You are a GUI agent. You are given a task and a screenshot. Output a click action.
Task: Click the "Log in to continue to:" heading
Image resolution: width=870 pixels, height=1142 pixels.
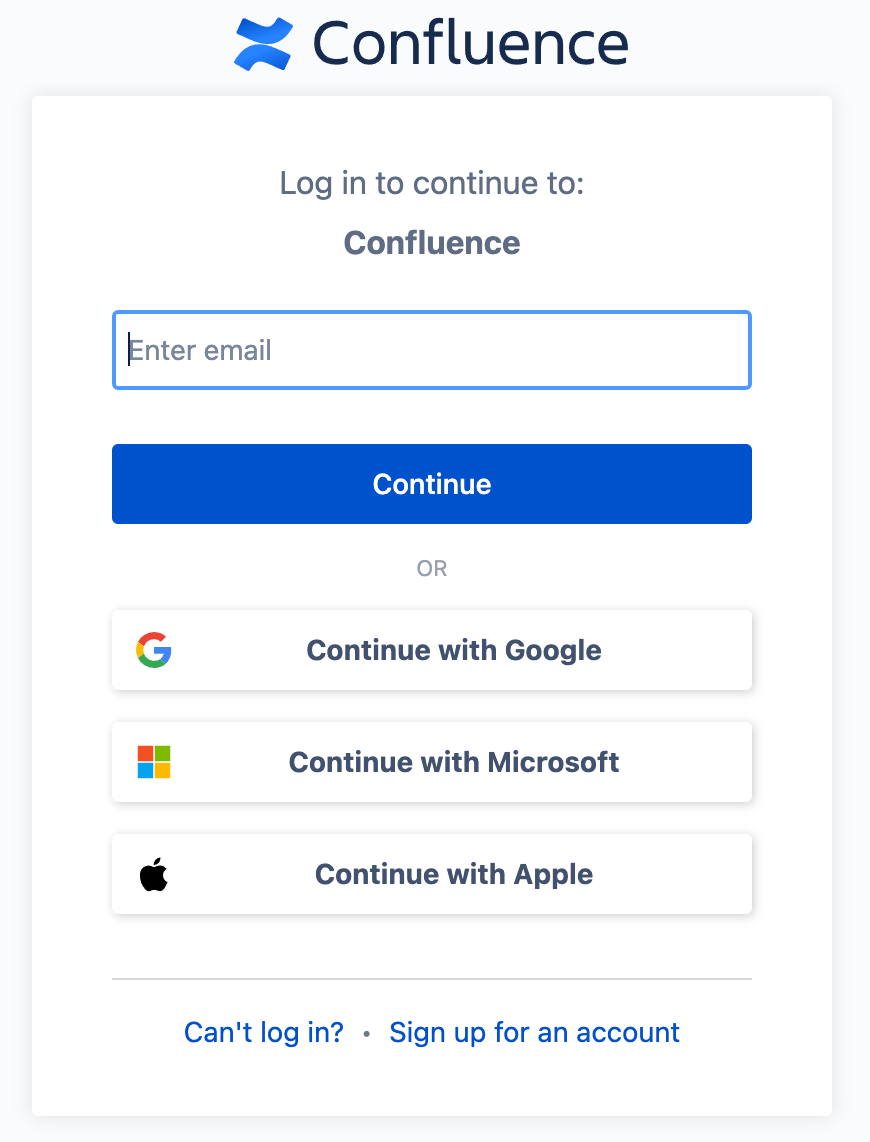click(432, 184)
